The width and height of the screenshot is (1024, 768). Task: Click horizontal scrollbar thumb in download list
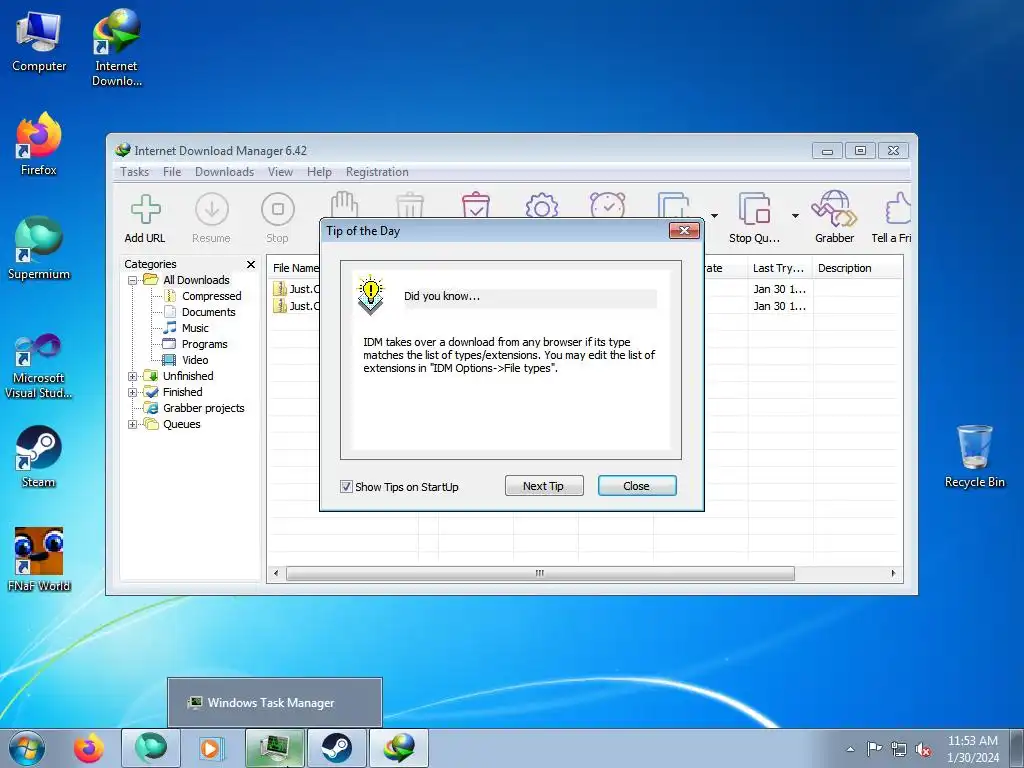click(540, 573)
